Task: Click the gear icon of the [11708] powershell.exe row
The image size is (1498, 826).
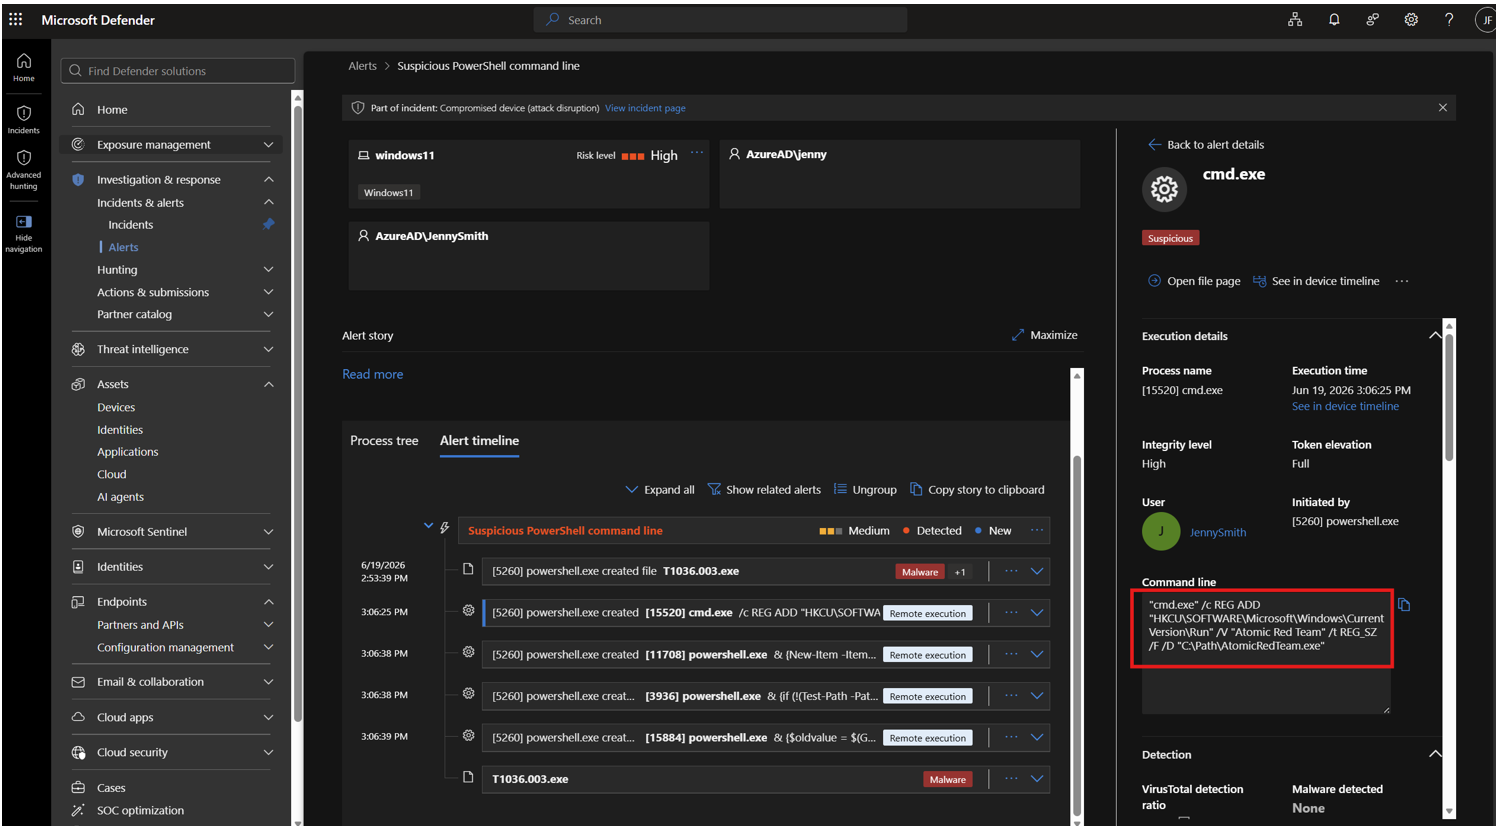Action: 468,652
